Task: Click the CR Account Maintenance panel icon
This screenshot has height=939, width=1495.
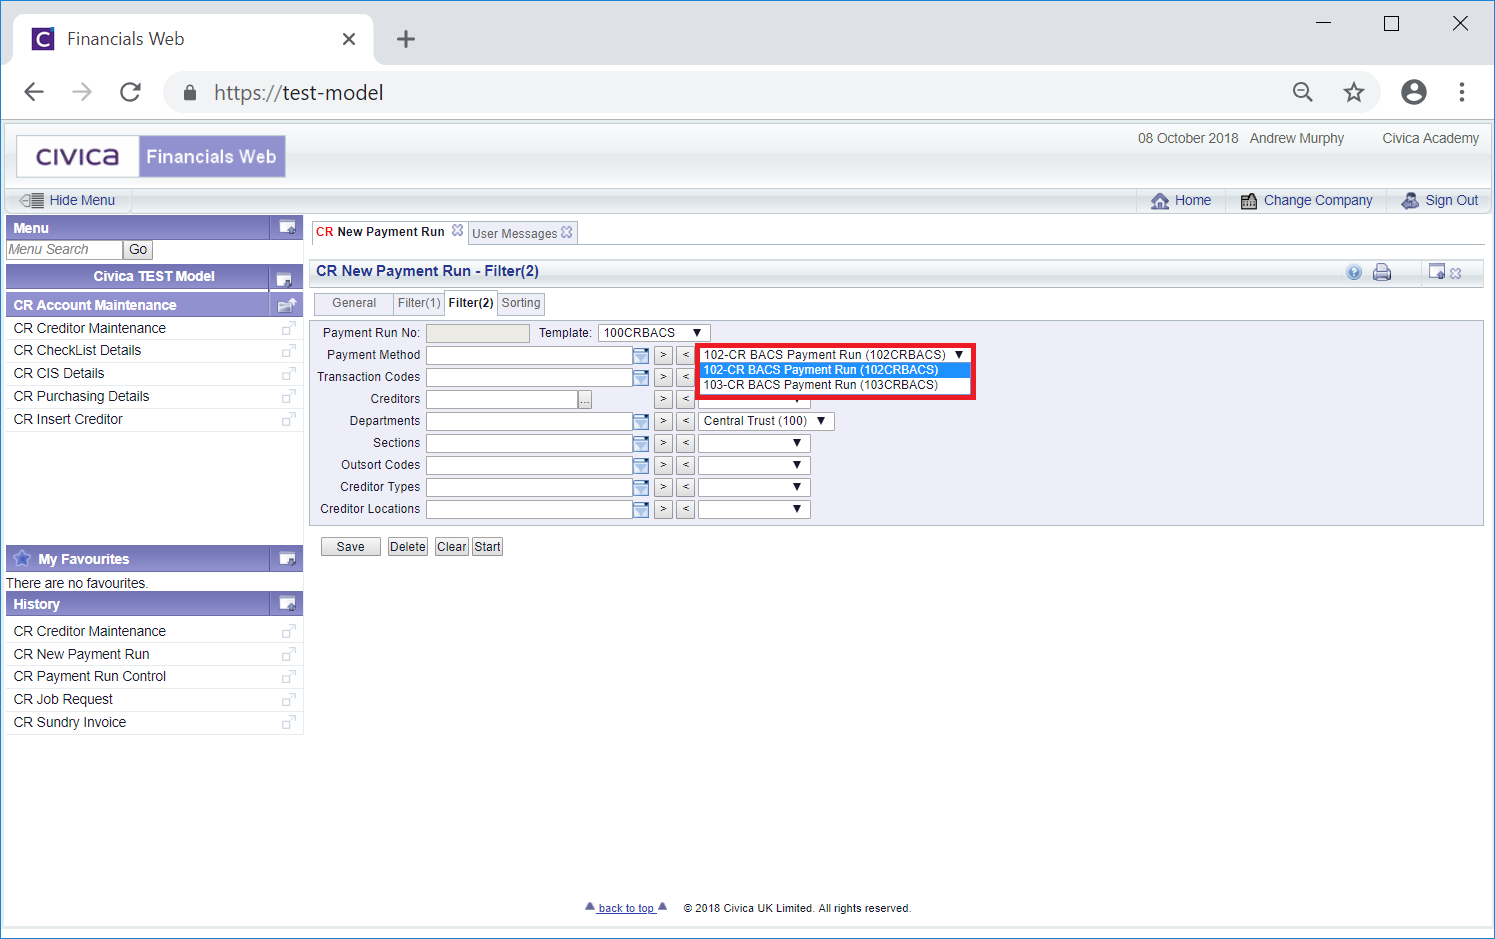Action: pyautogui.click(x=287, y=305)
